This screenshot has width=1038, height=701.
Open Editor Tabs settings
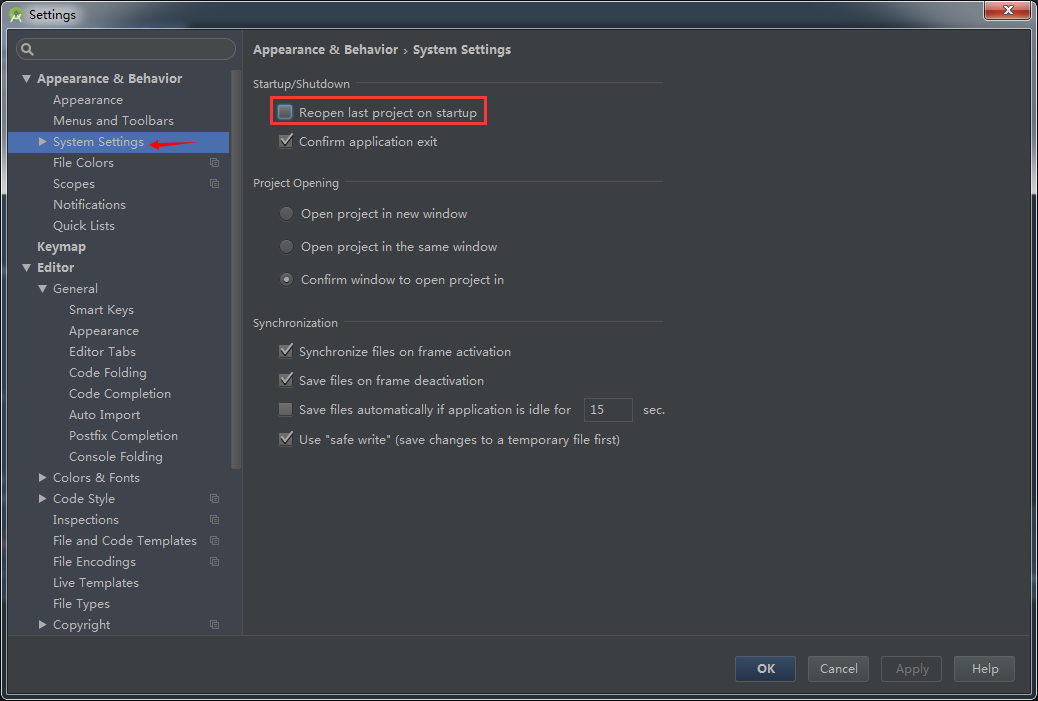[102, 351]
